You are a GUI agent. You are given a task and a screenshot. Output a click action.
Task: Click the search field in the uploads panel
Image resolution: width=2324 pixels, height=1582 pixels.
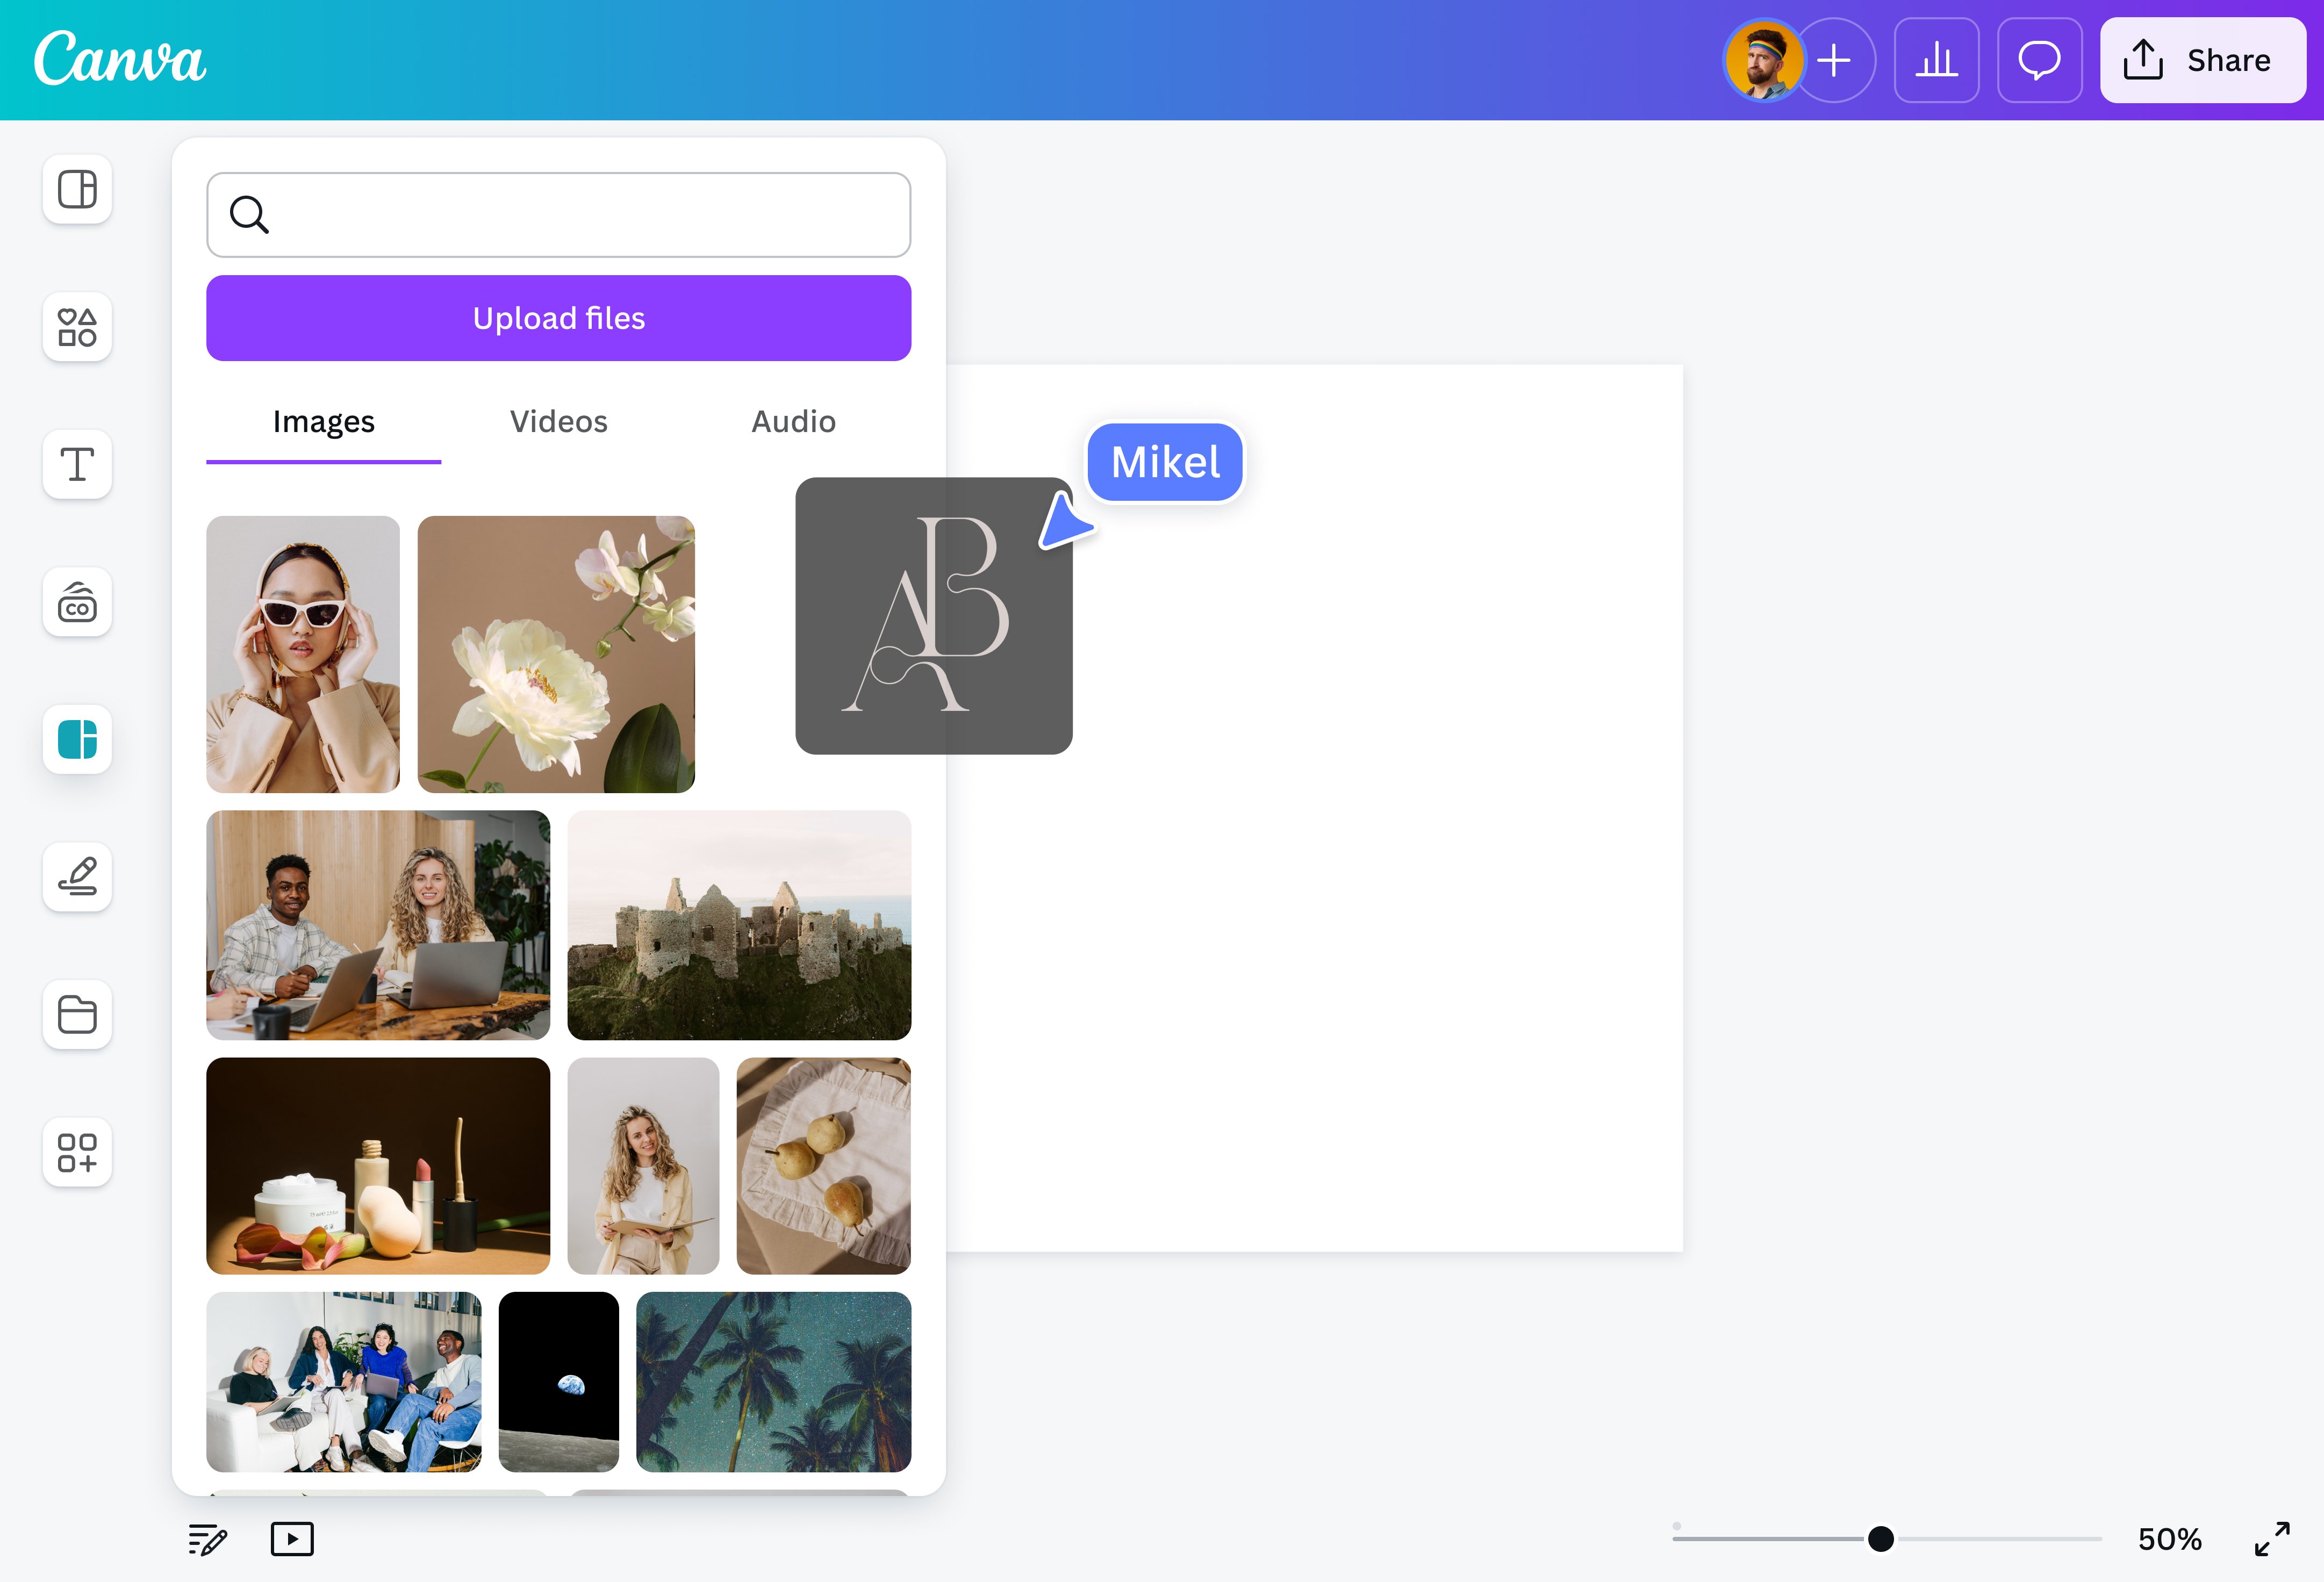[x=558, y=214]
